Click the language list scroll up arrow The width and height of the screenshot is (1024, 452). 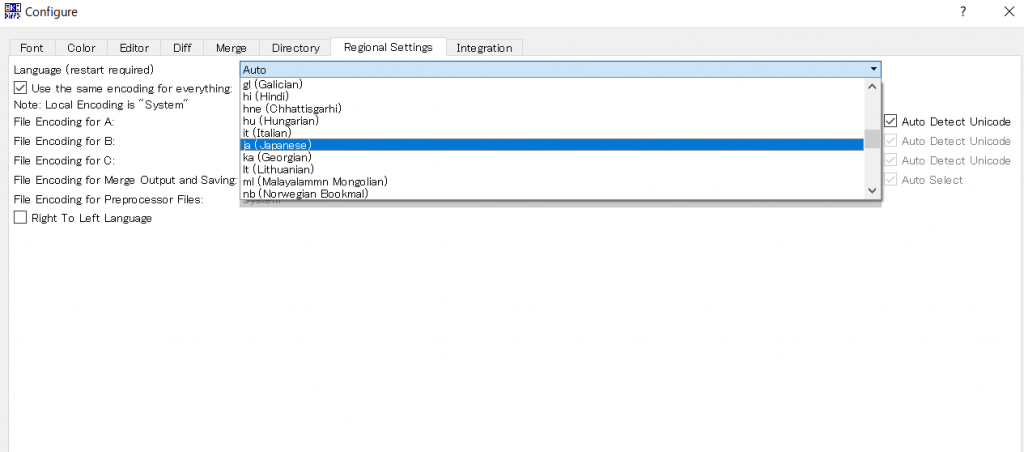[872, 87]
